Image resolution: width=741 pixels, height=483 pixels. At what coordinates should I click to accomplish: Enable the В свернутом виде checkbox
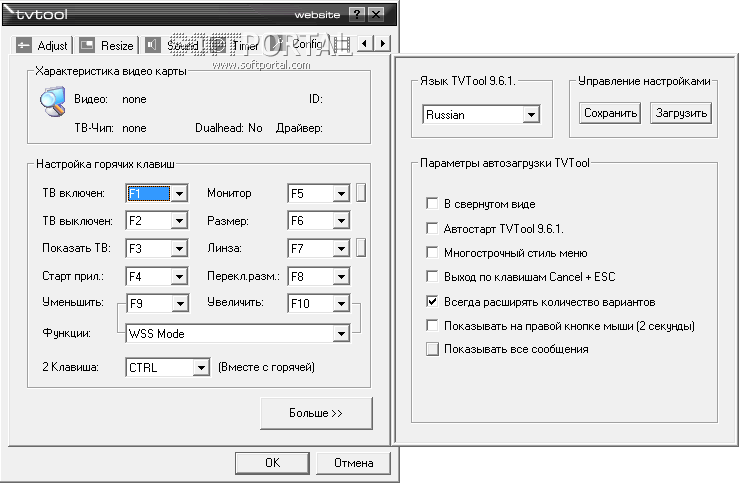432,204
